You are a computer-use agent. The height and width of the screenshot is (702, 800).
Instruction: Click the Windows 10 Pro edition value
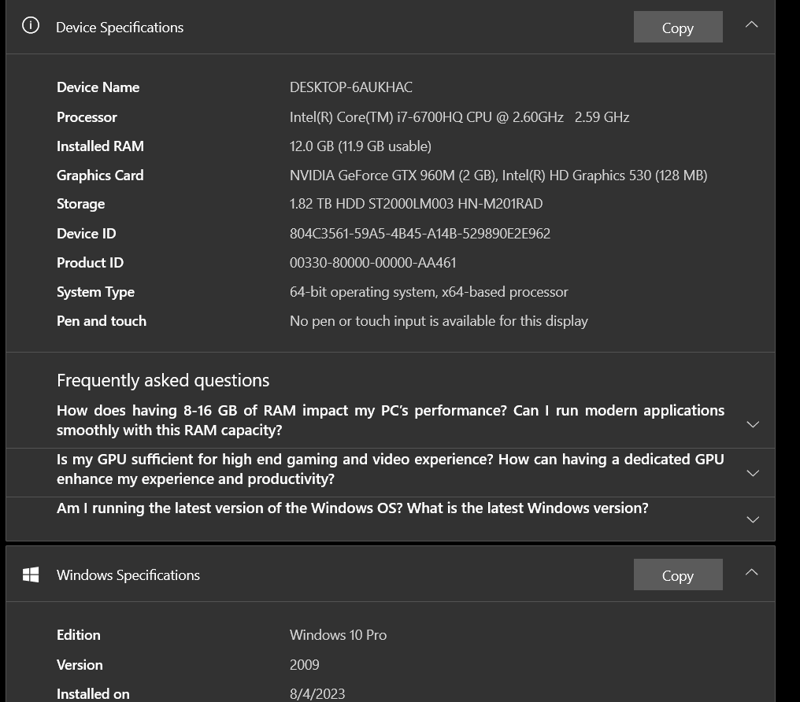point(339,635)
